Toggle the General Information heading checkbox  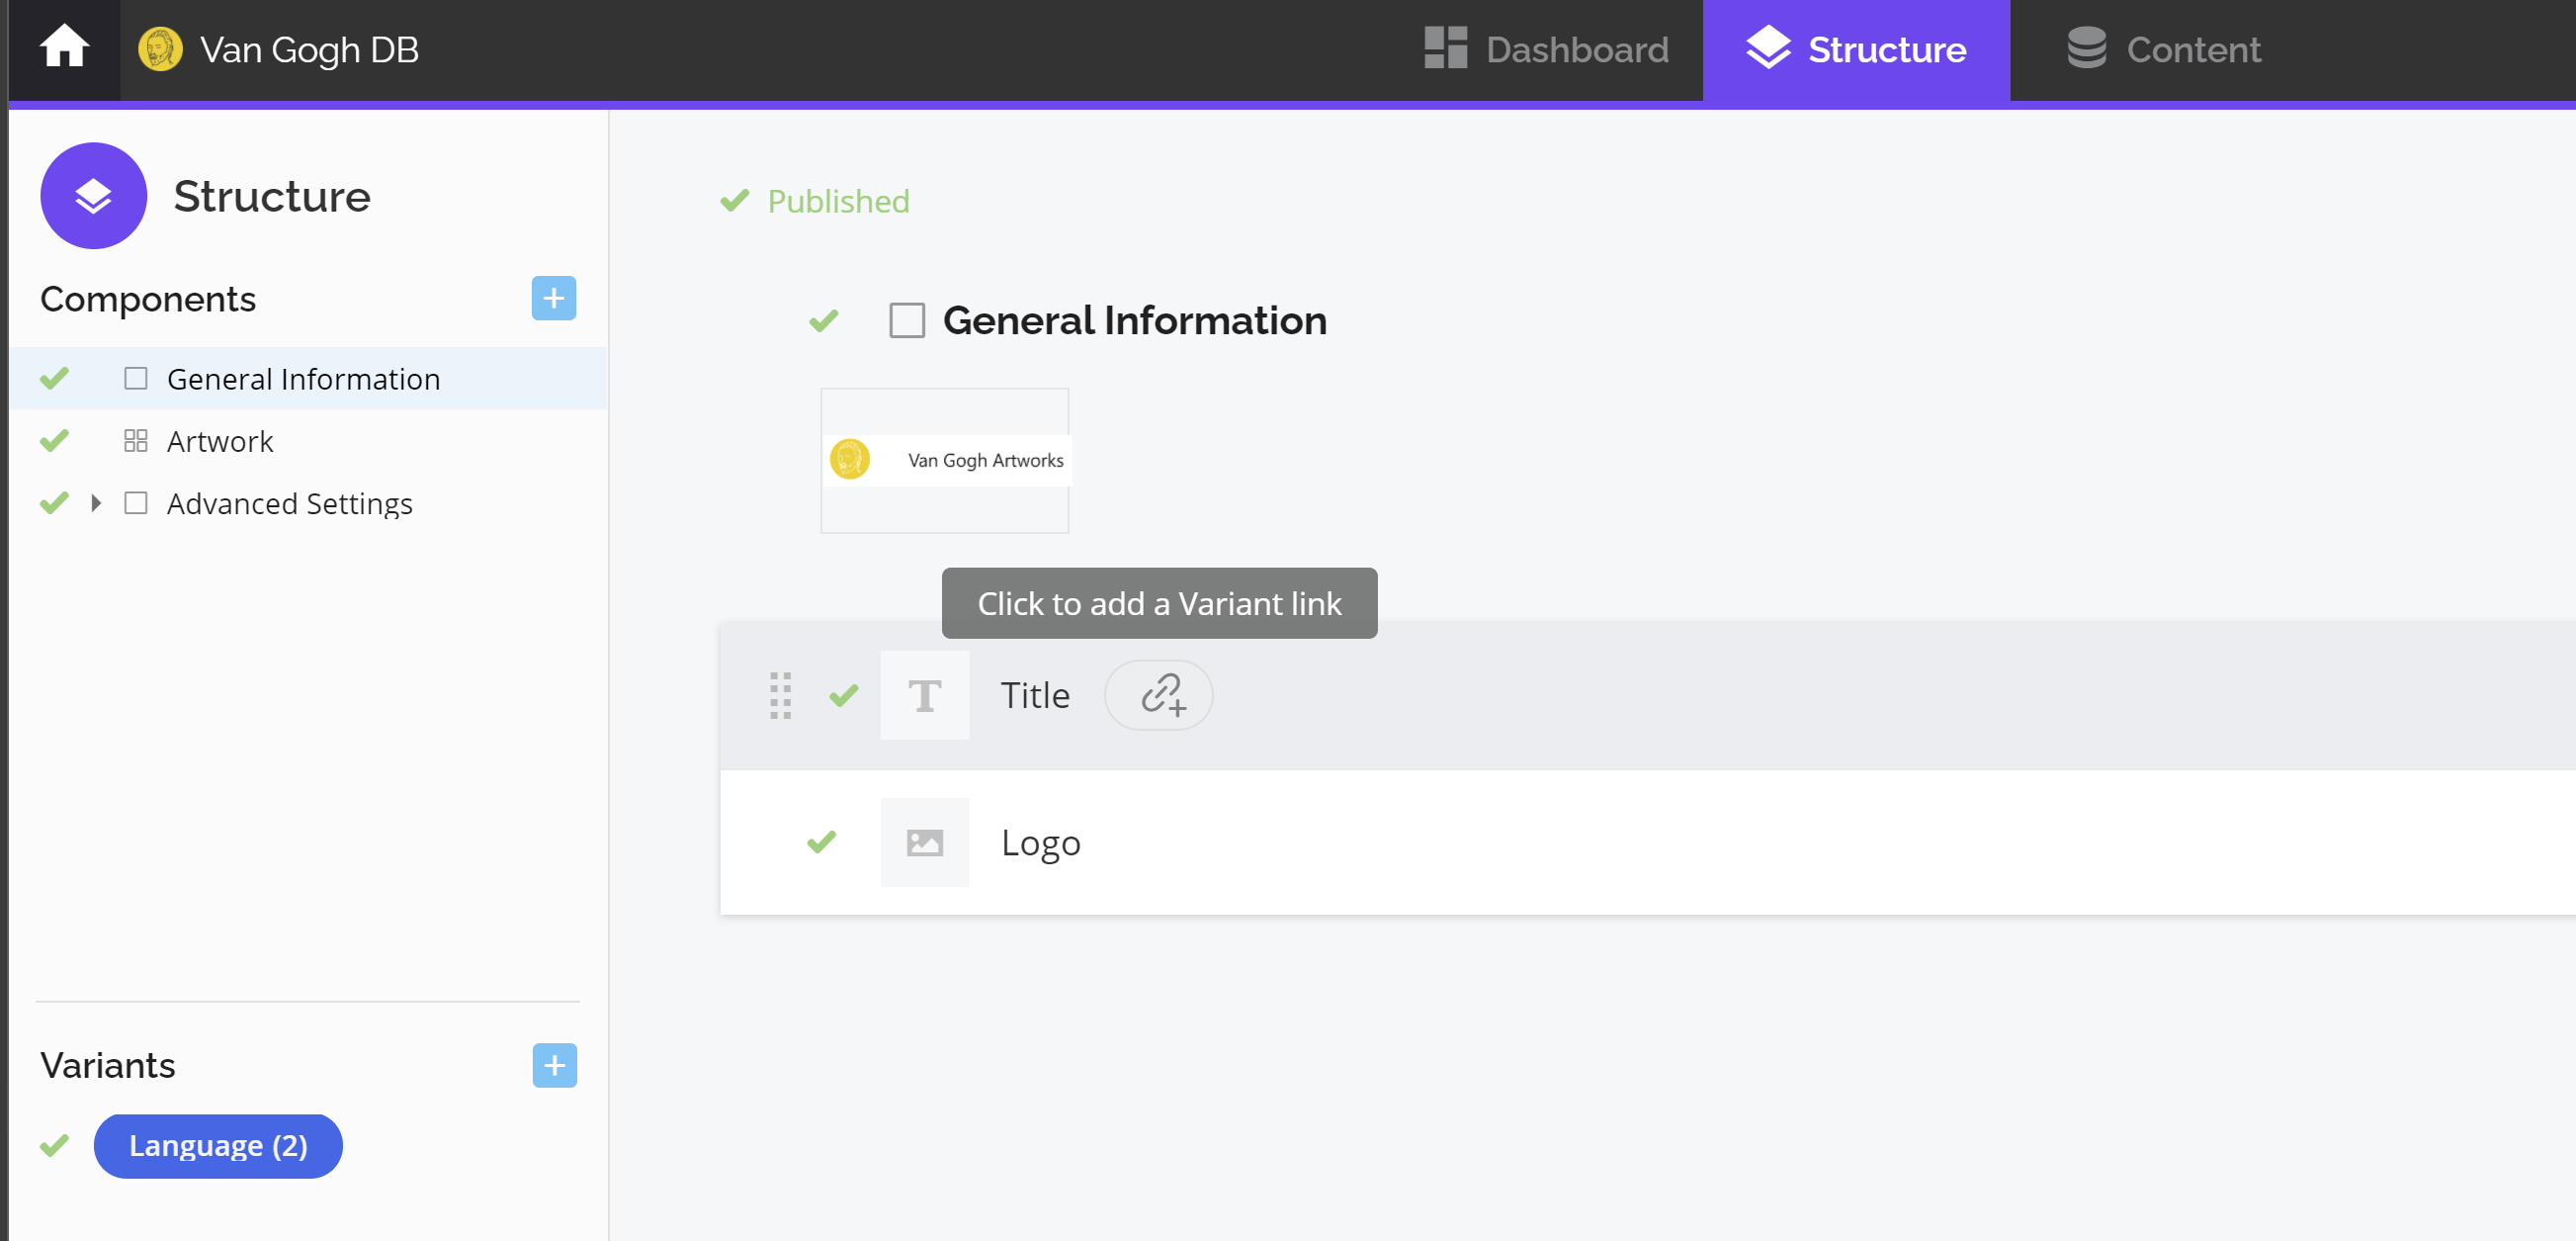(906, 321)
